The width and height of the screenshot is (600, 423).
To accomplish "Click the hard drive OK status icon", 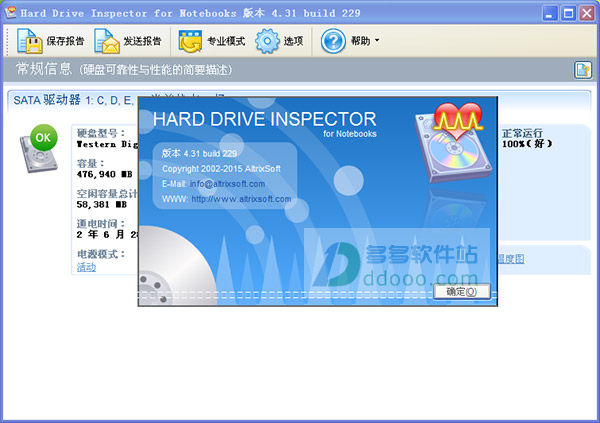I will pyautogui.click(x=39, y=148).
